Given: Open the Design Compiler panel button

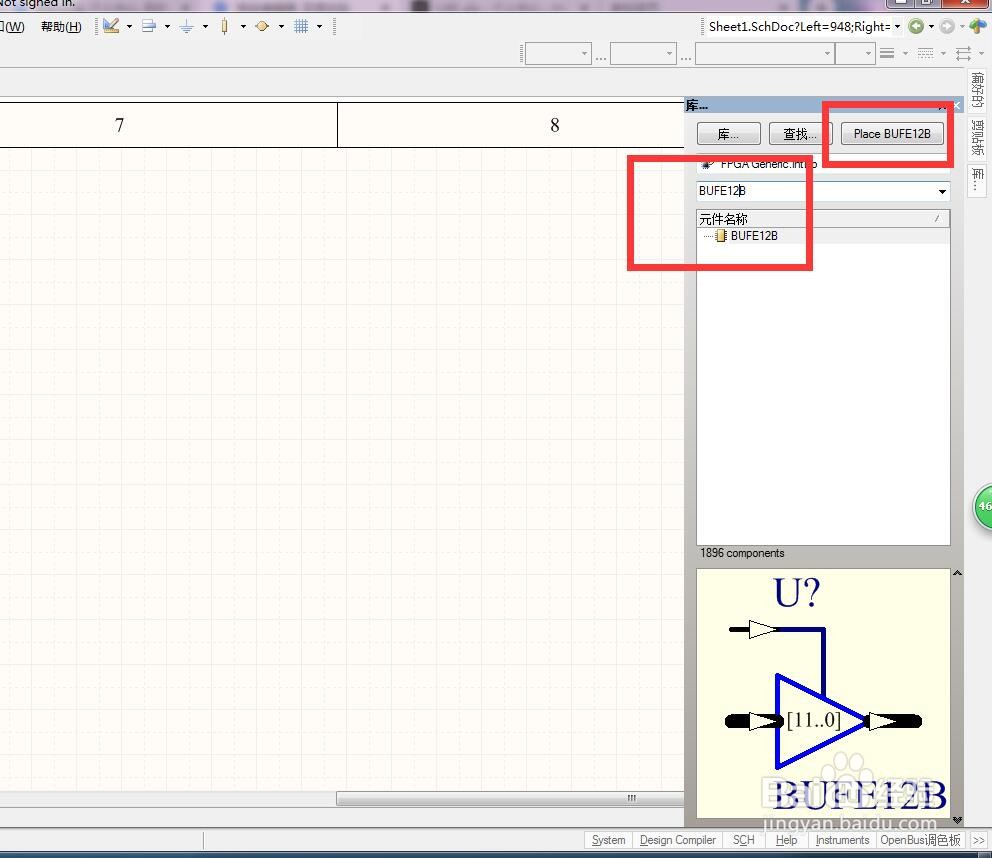Looking at the screenshot, I should coord(678,840).
